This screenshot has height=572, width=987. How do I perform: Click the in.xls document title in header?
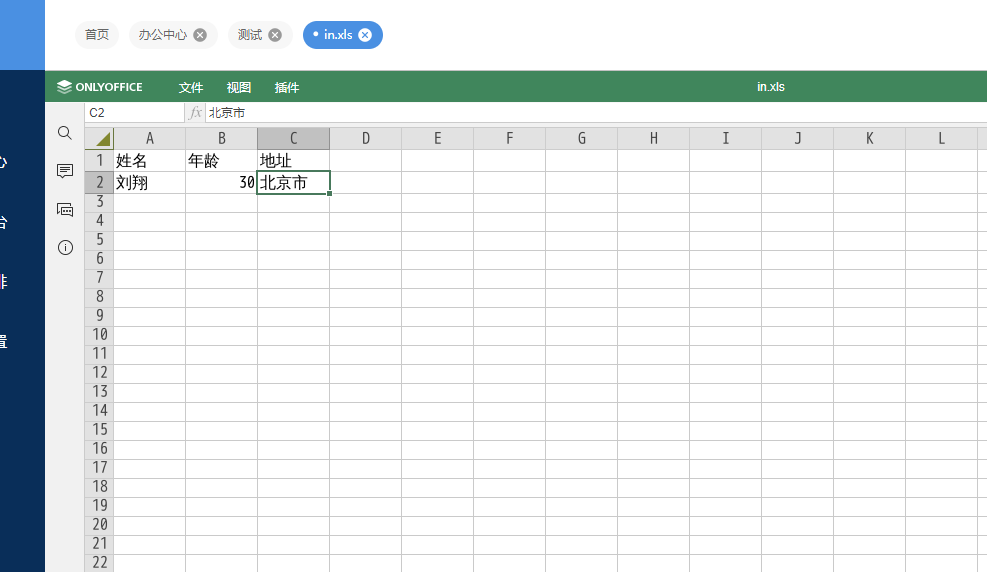click(770, 87)
